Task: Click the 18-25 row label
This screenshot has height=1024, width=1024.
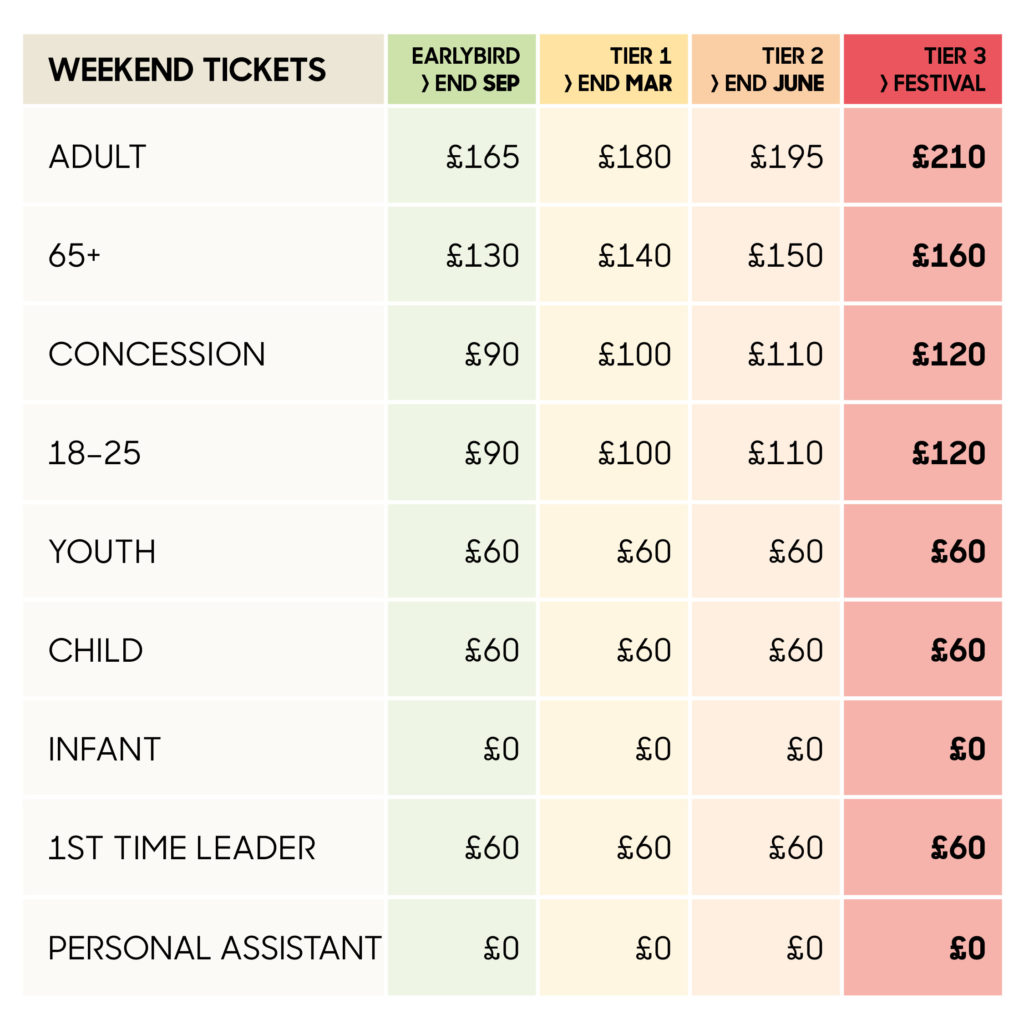Action: coord(95,453)
